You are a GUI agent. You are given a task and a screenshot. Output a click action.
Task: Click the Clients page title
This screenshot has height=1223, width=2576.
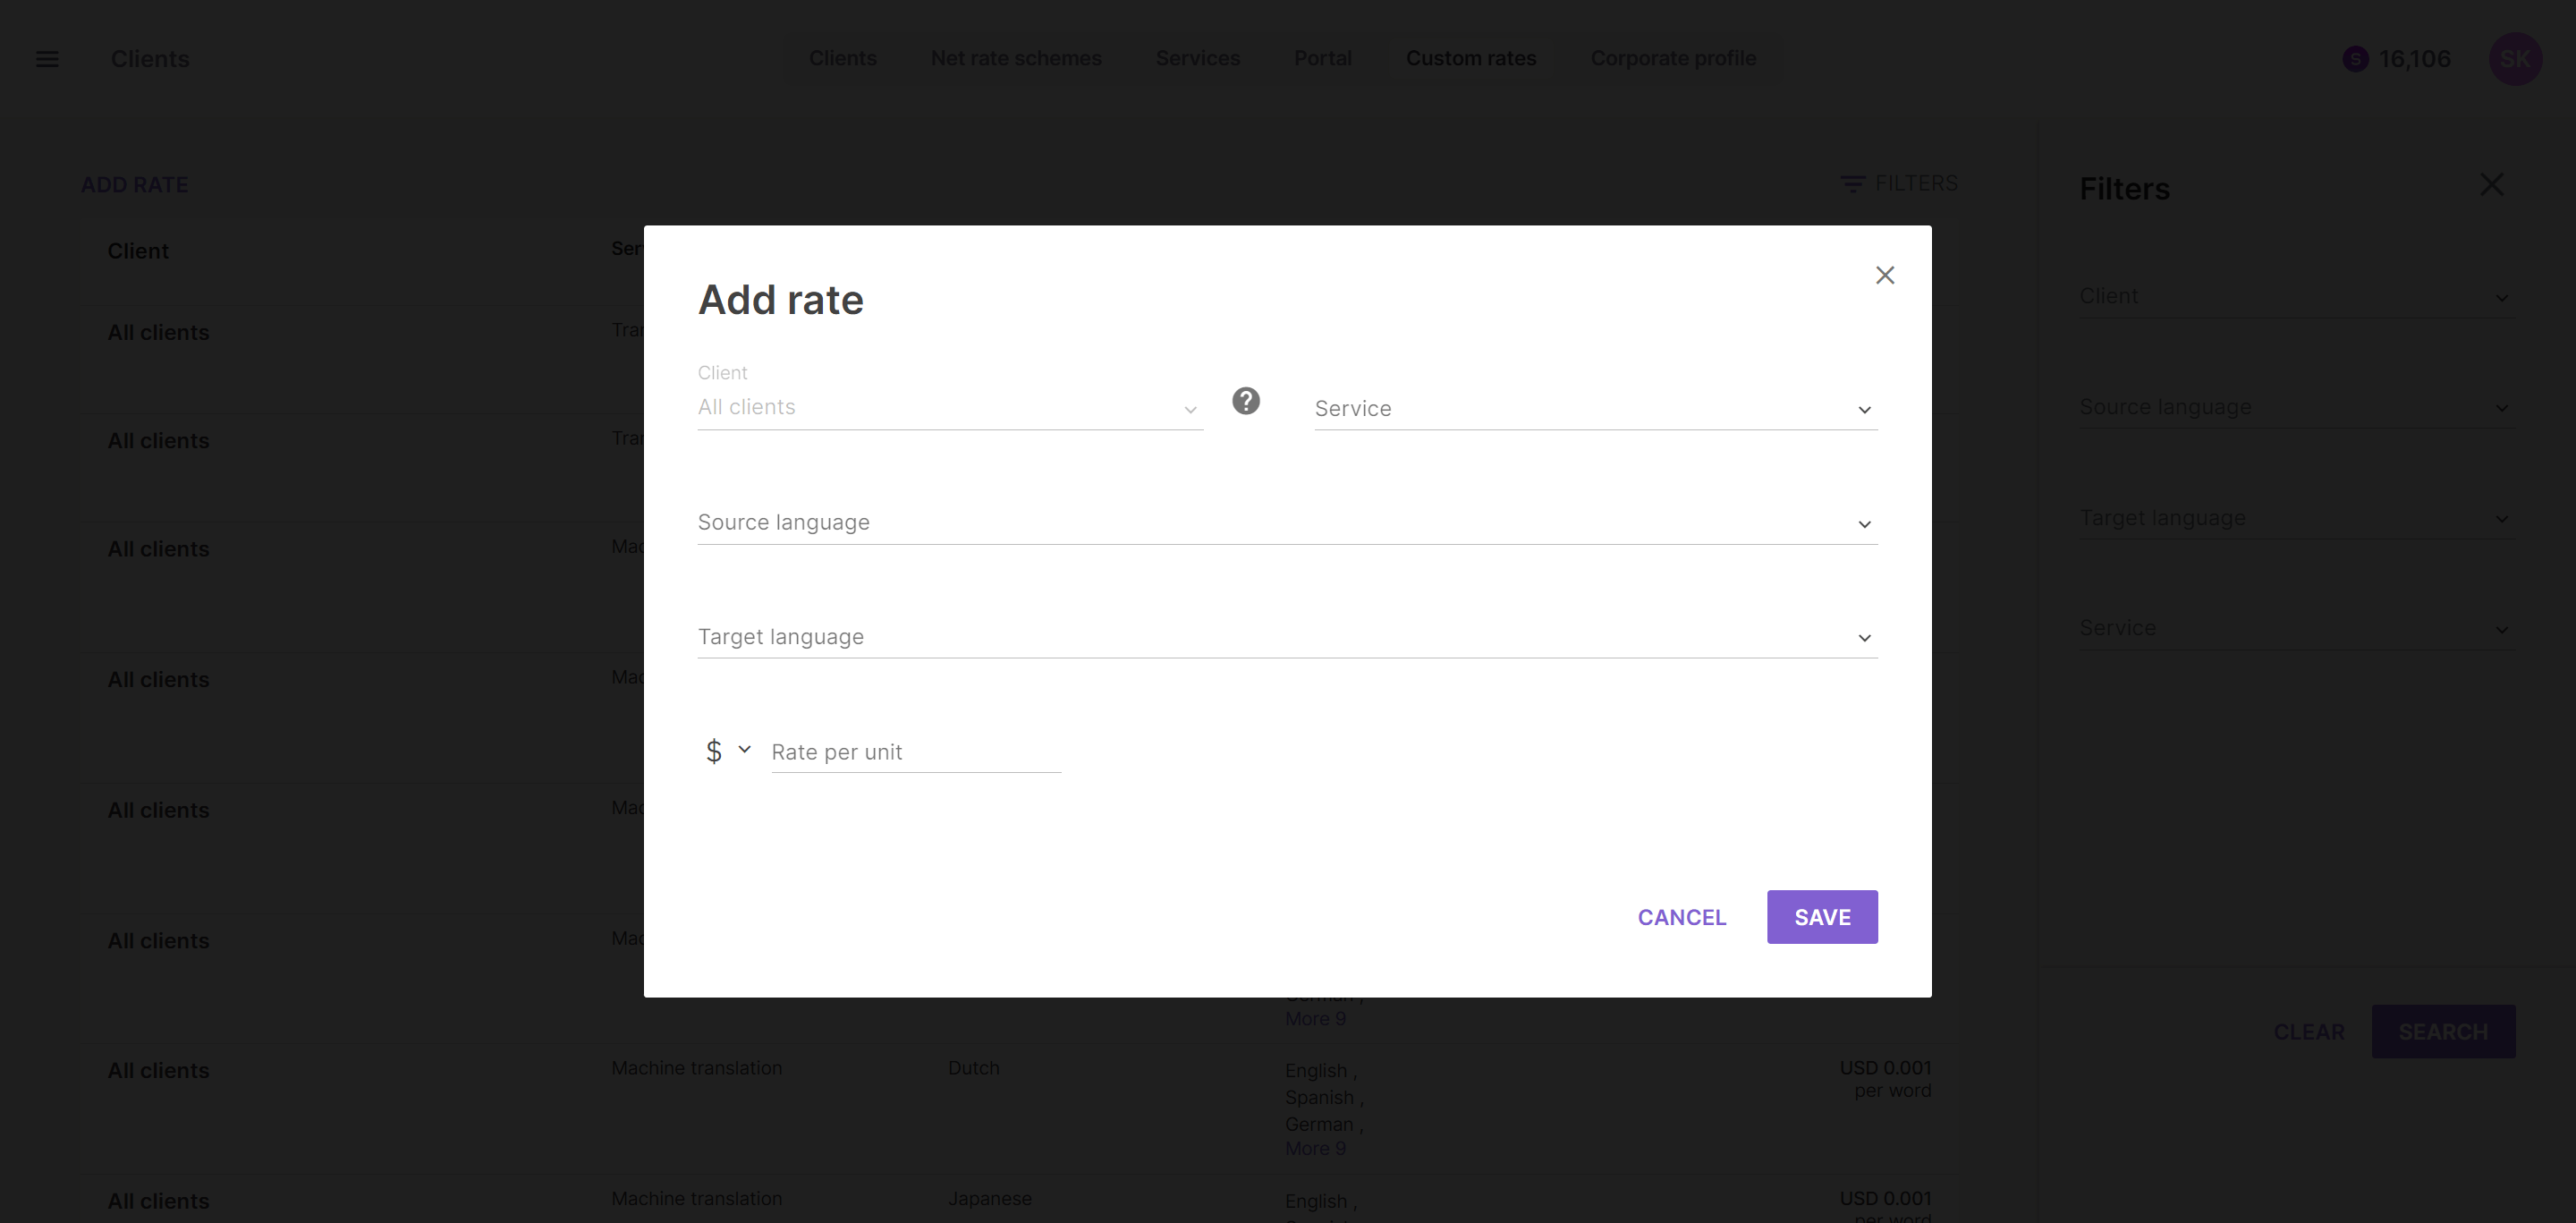click(150, 59)
